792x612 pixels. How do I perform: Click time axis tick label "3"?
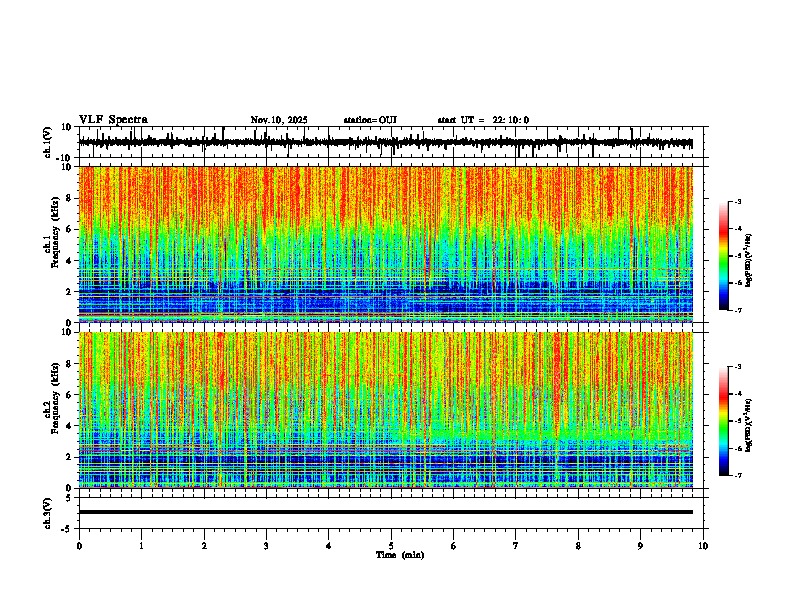(x=266, y=546)
